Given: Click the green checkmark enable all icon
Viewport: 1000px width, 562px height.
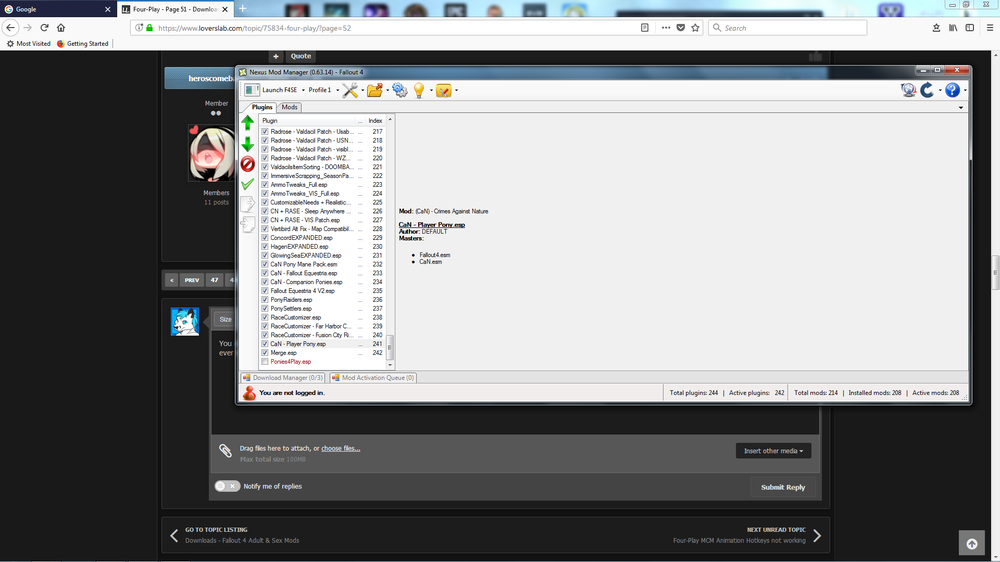Looking at the screenshot, I should 247,184.
